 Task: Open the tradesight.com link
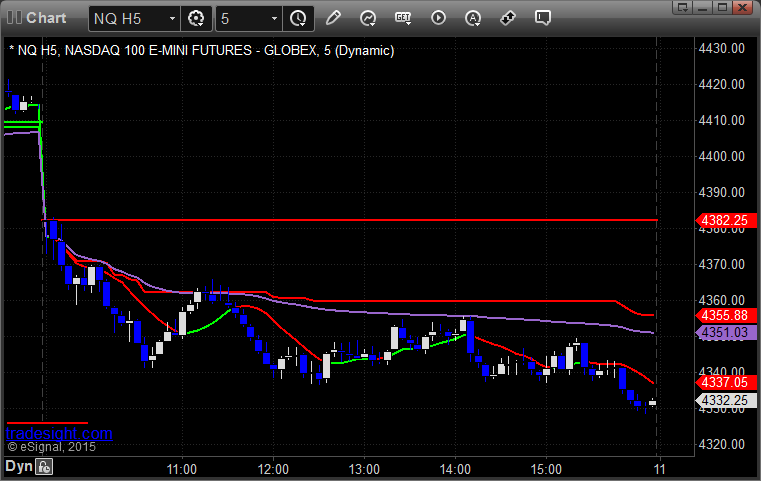(x=59, y=433)
